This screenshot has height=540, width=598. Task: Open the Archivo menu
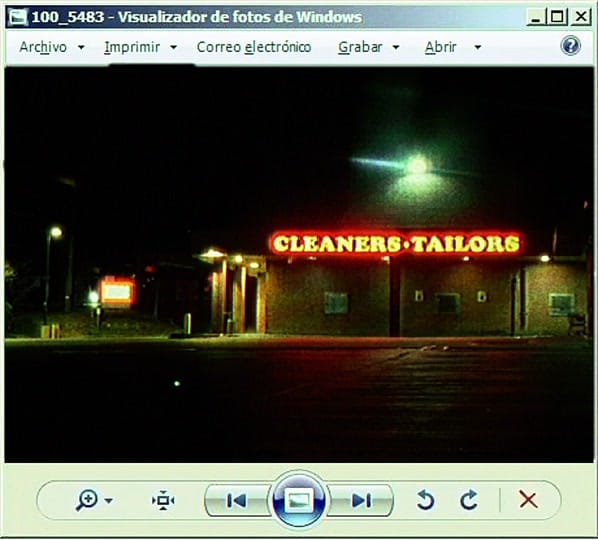(43, 47)
